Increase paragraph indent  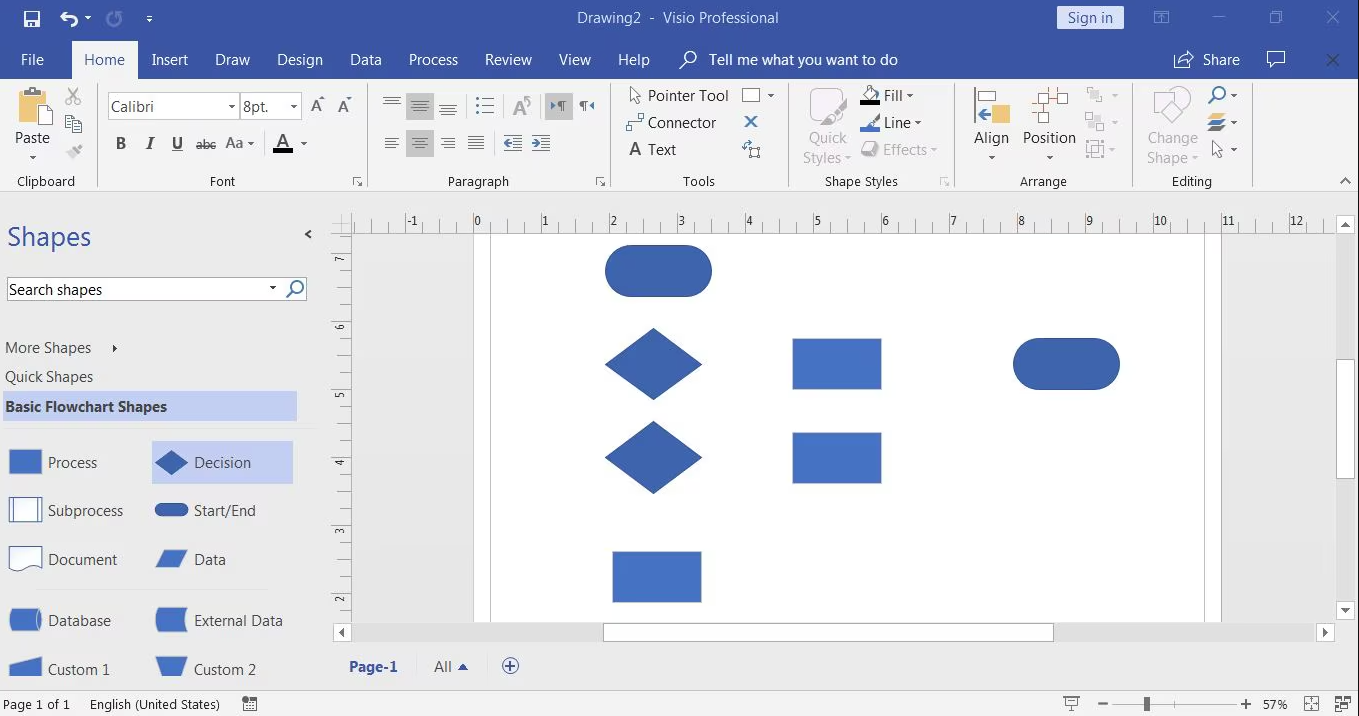(x=541, y=144)
